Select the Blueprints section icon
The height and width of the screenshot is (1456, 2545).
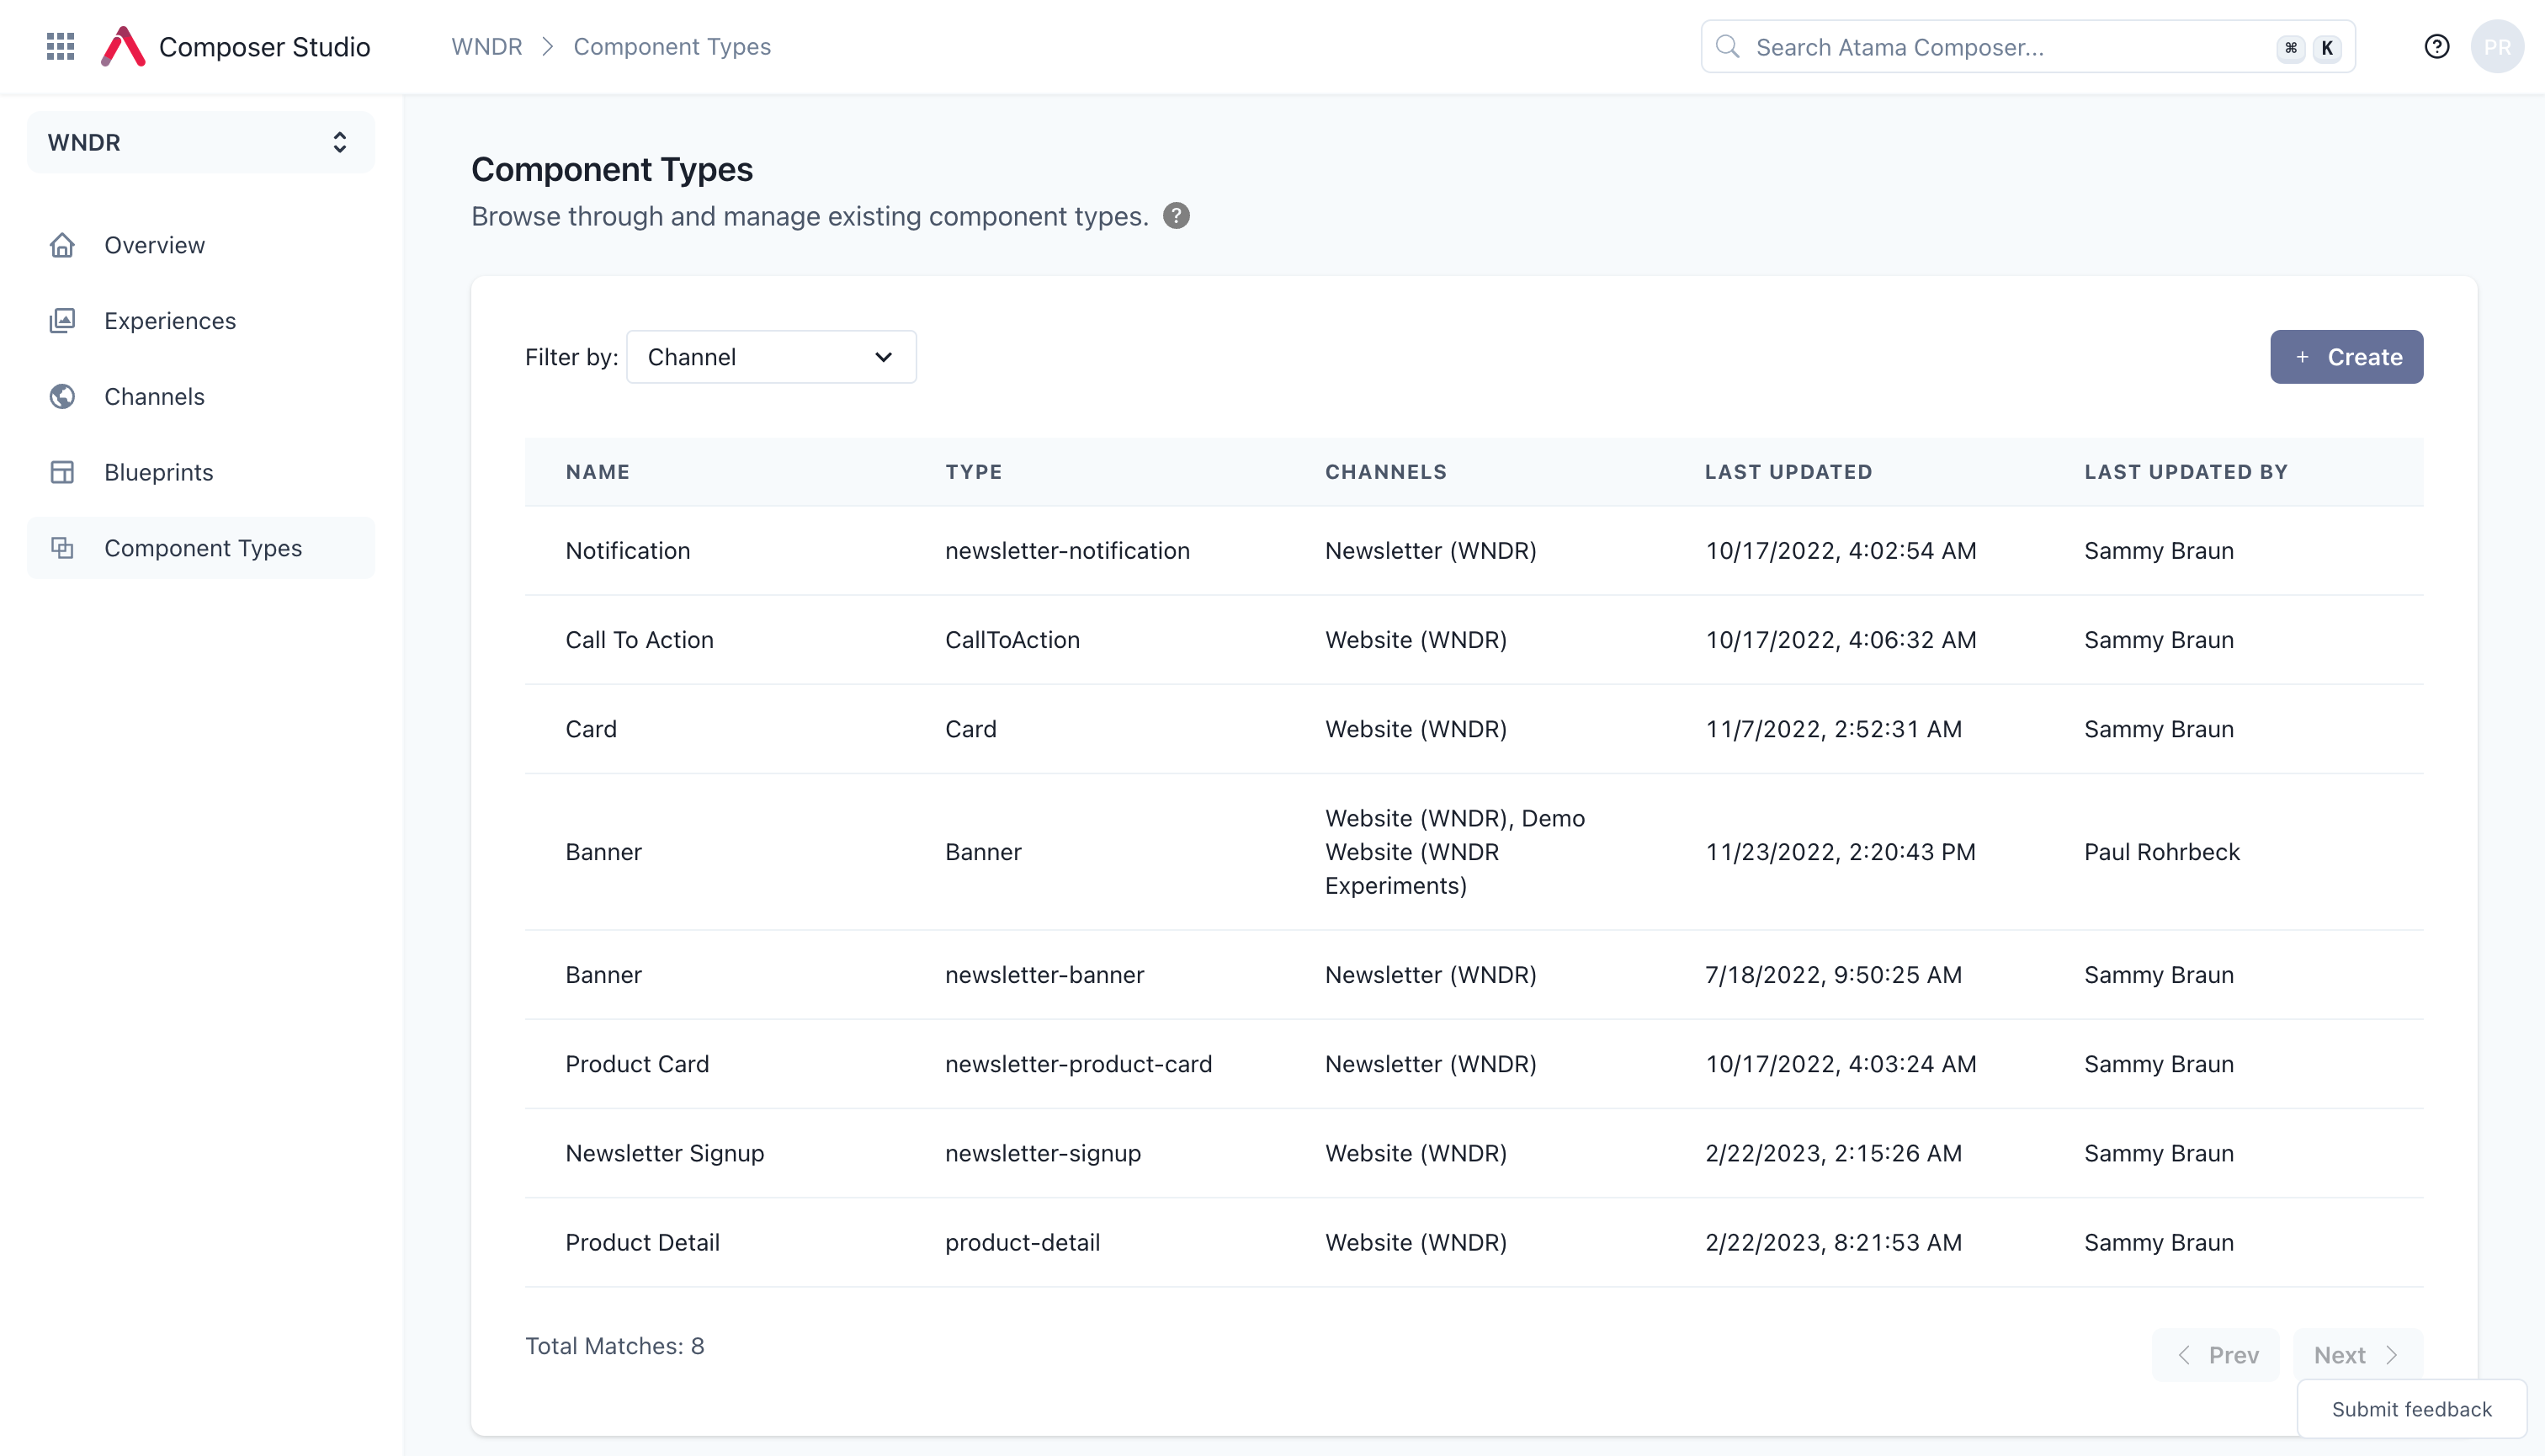63,470
